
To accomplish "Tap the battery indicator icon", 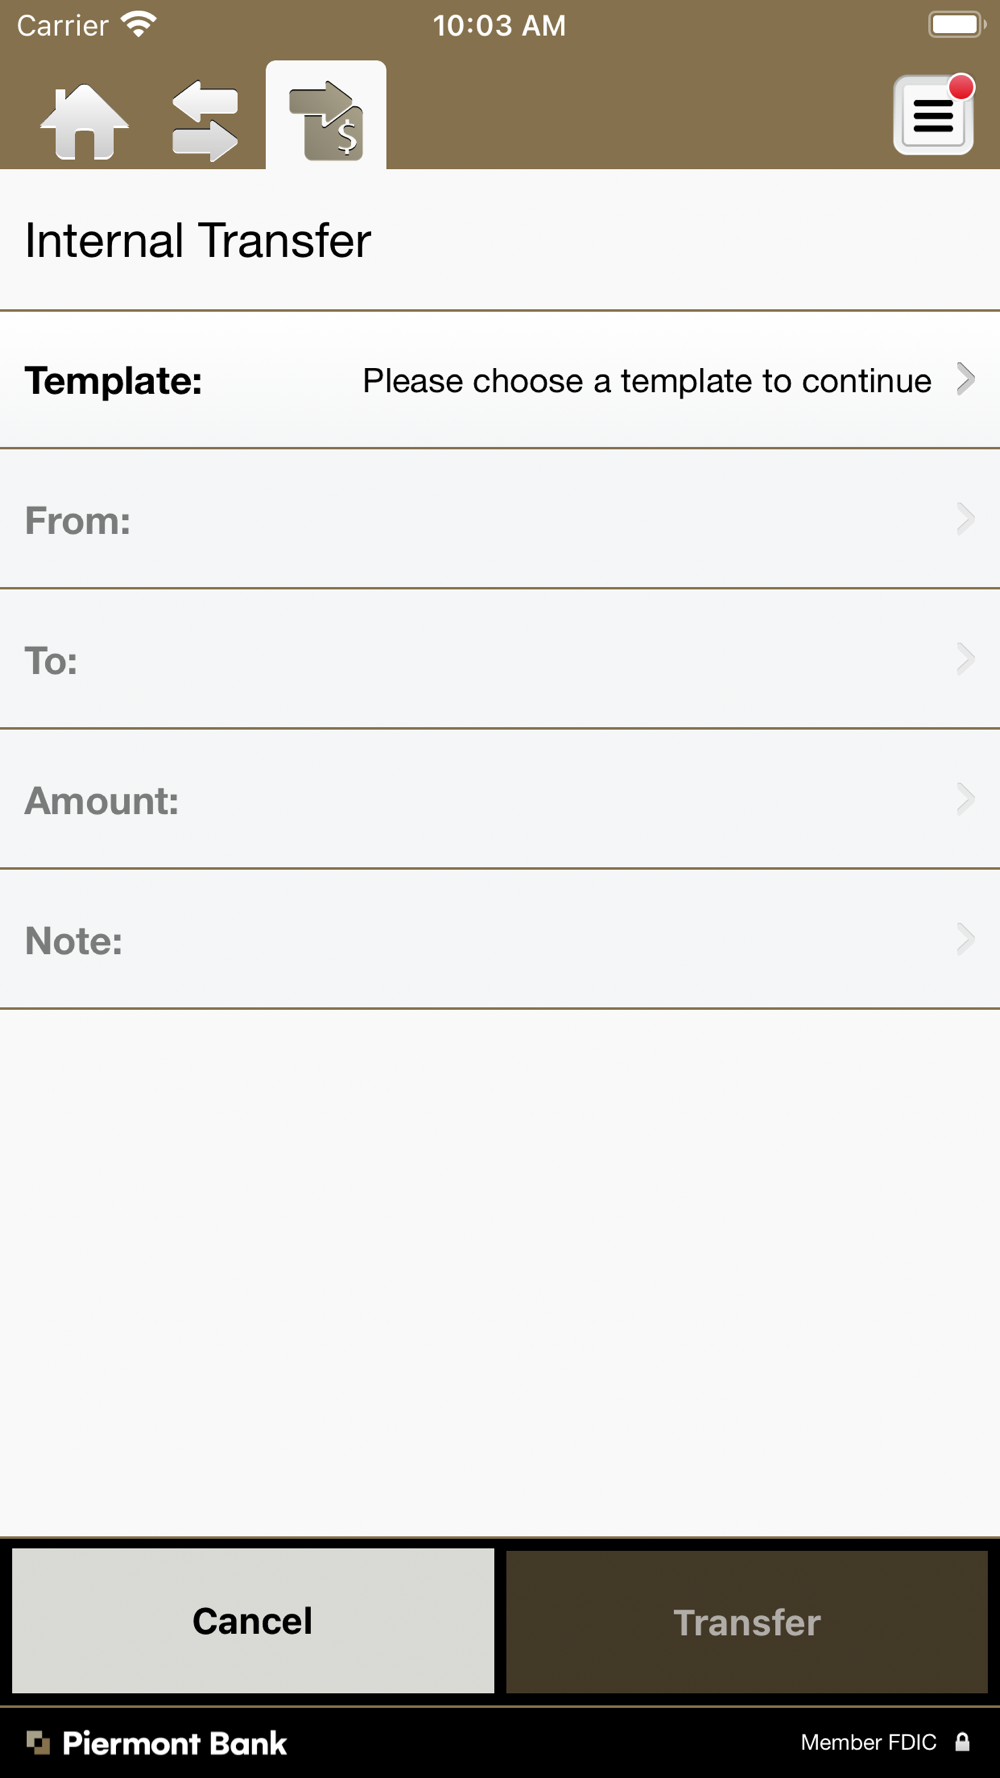I will (957, 24).
